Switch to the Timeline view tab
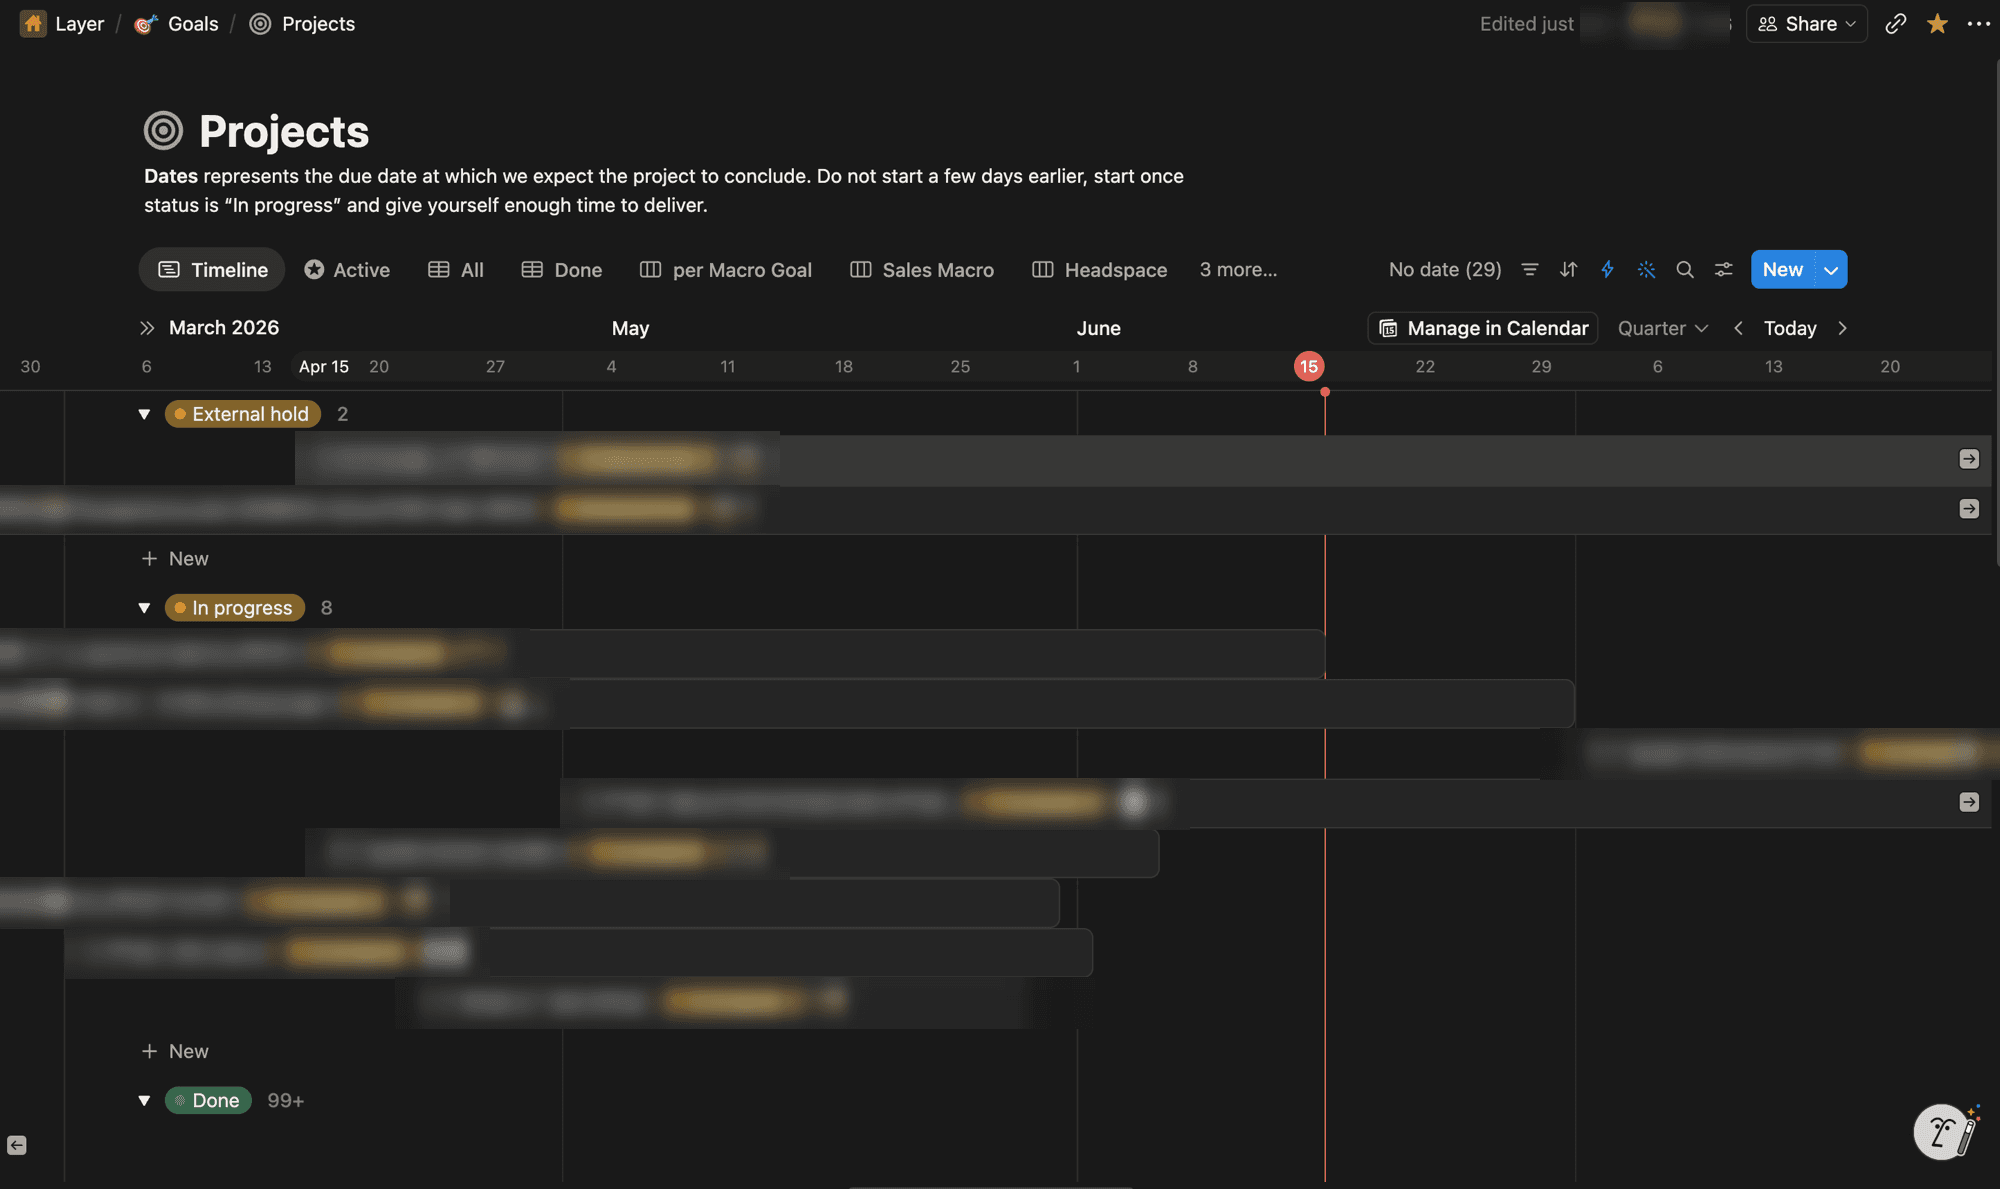This screenshot has height=1189, width=2000. tap(212, 269)
